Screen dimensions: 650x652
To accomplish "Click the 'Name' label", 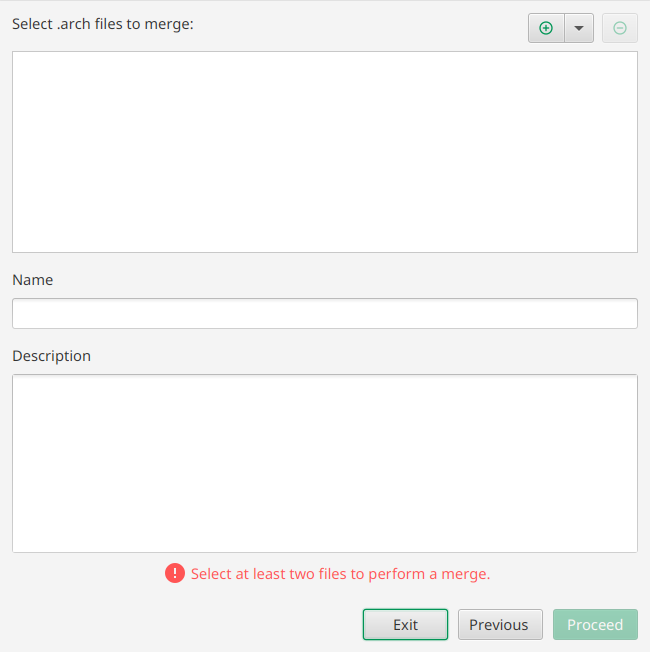I will pos(32,280).
